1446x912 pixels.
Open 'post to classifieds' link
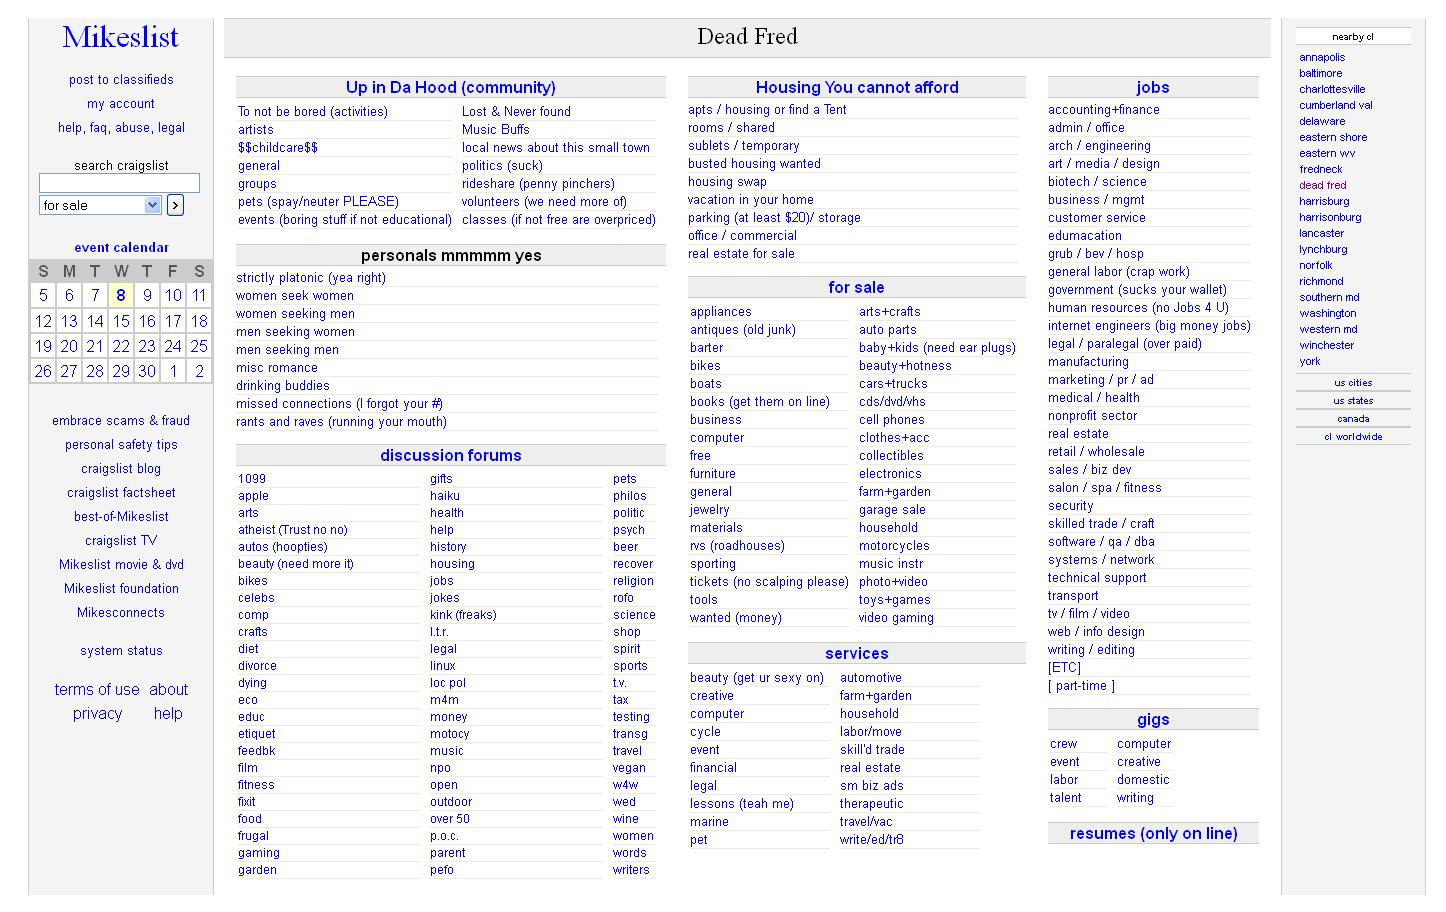pyautogui.click(x=121, y=80)
